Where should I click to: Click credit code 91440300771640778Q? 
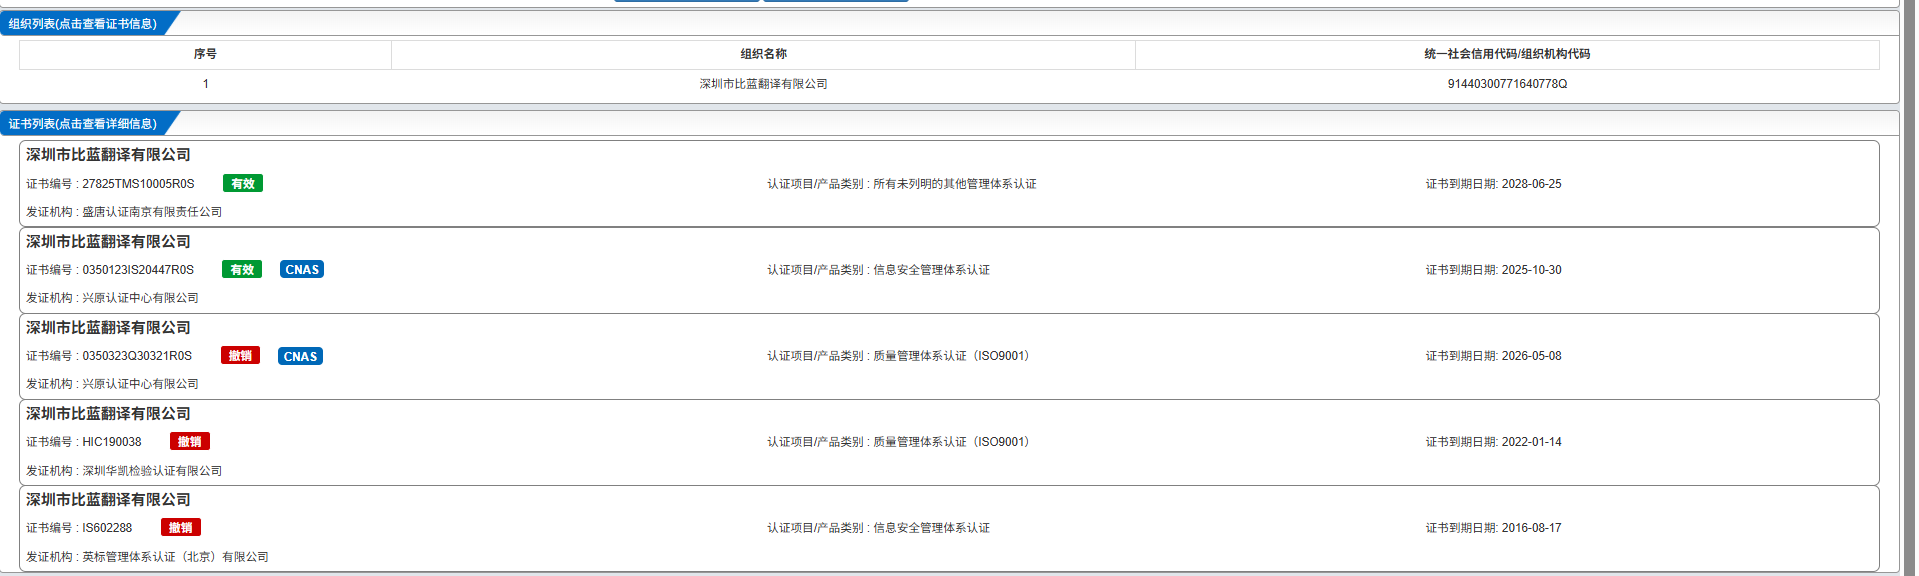pos(1507,84)
